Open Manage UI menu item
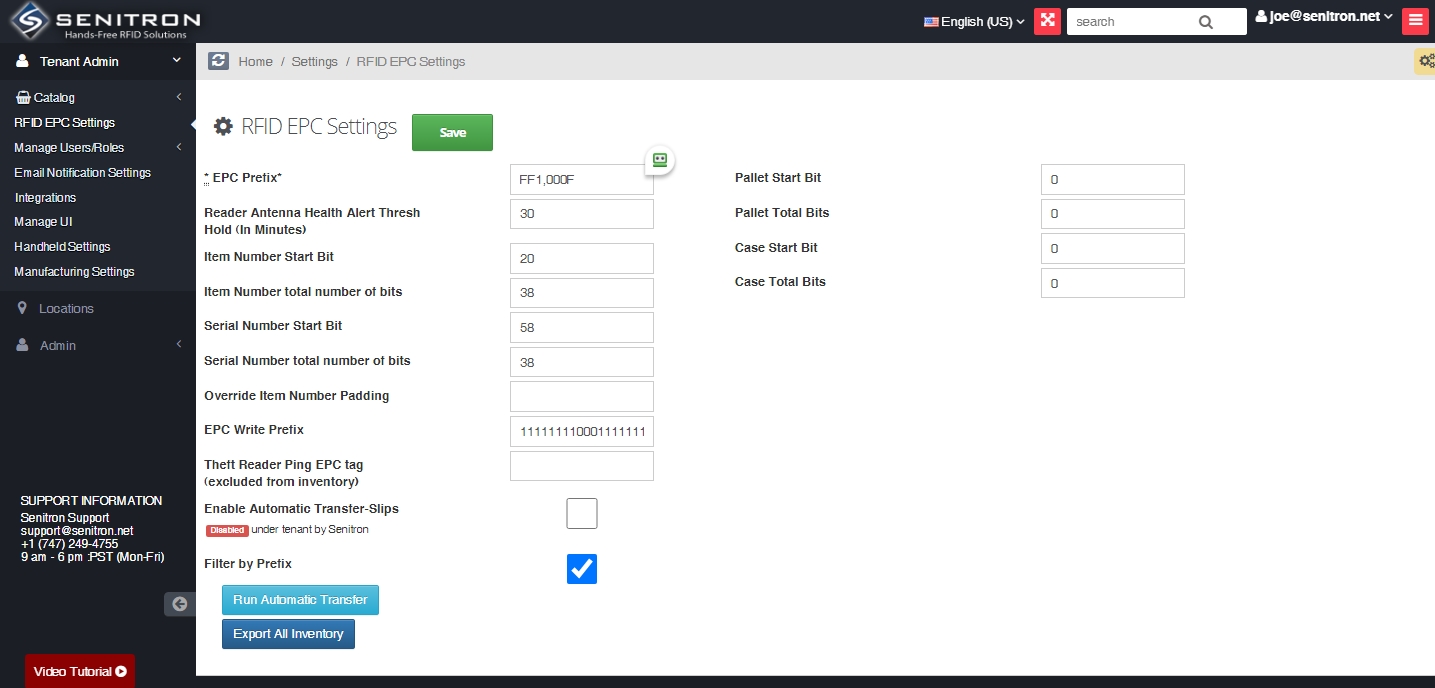The image size is (1435, 688). coord(43,222)
